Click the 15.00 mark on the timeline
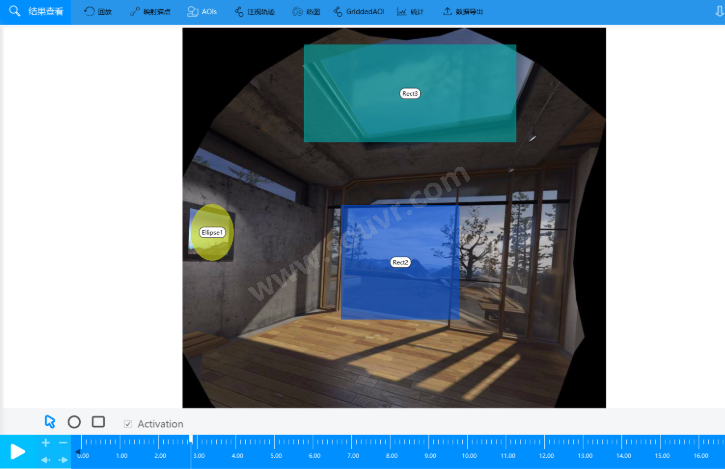Image resolution: width=725 pixels, height=469 pixels. (662, 456)
